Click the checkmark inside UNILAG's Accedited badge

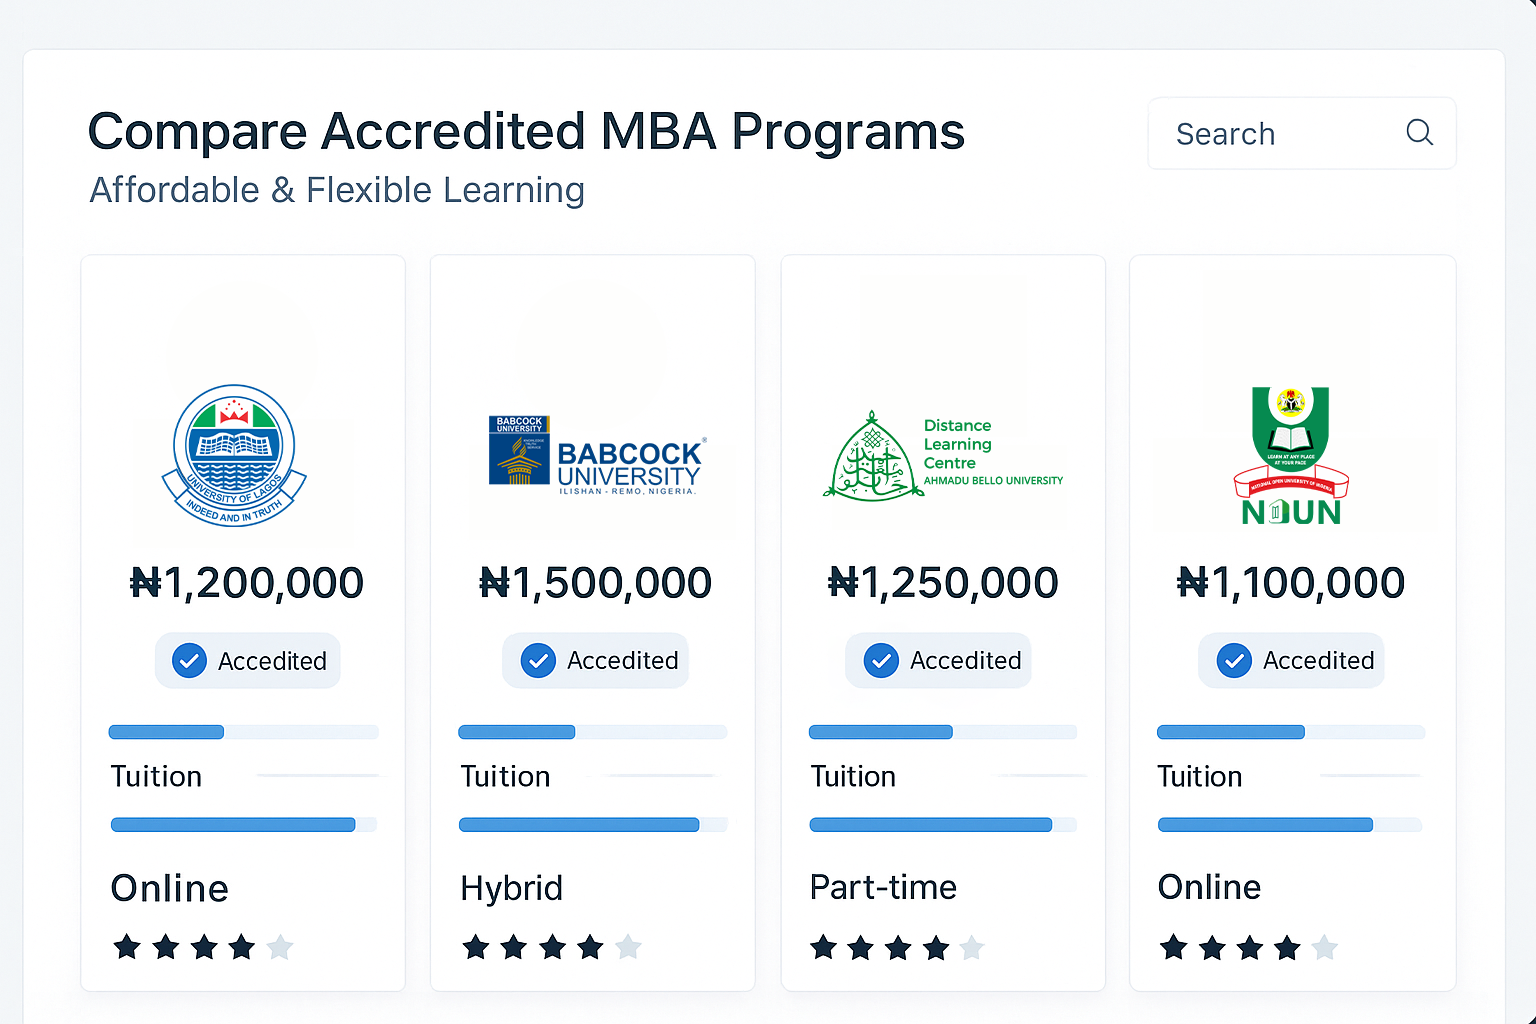[x=188, y=660]
